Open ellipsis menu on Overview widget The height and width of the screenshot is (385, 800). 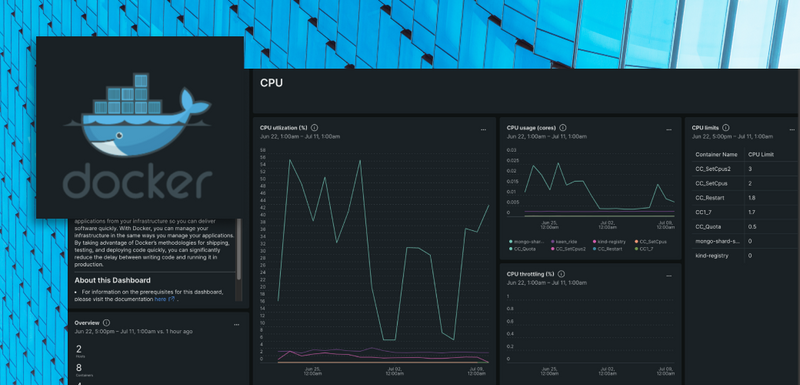coord(237,325)
